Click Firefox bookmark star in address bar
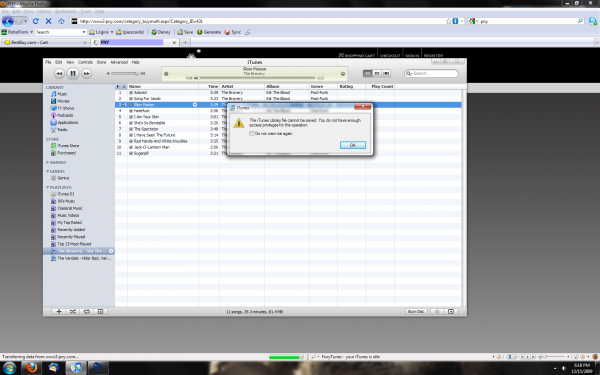 pos(449,21)
